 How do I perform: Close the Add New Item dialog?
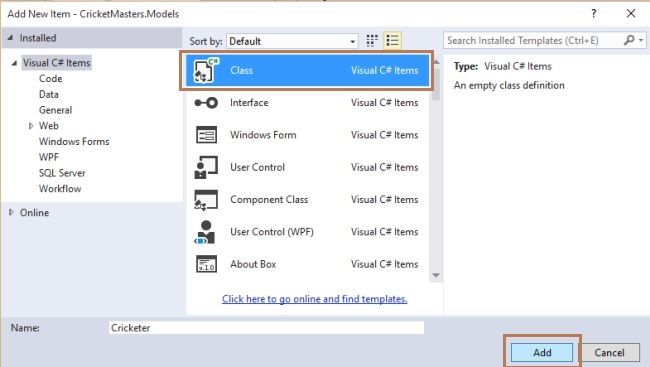click(x=631, y=13)
